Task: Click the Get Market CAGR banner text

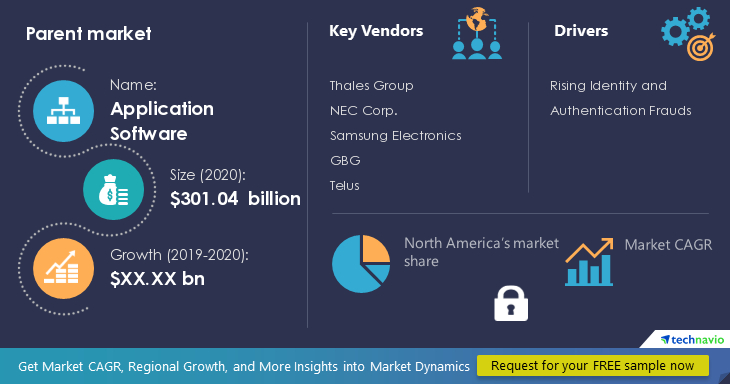Action: pyautogui.click(x=244, y=366)
